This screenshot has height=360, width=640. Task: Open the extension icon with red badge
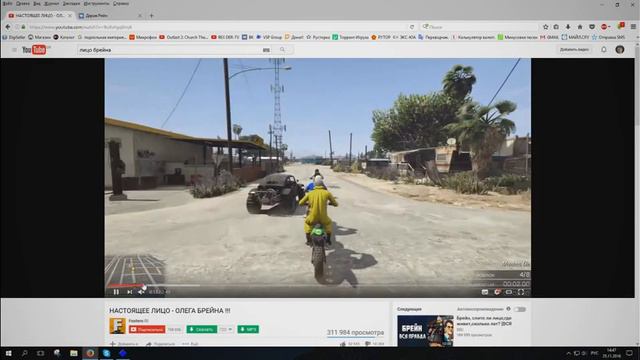pos(621,26)
